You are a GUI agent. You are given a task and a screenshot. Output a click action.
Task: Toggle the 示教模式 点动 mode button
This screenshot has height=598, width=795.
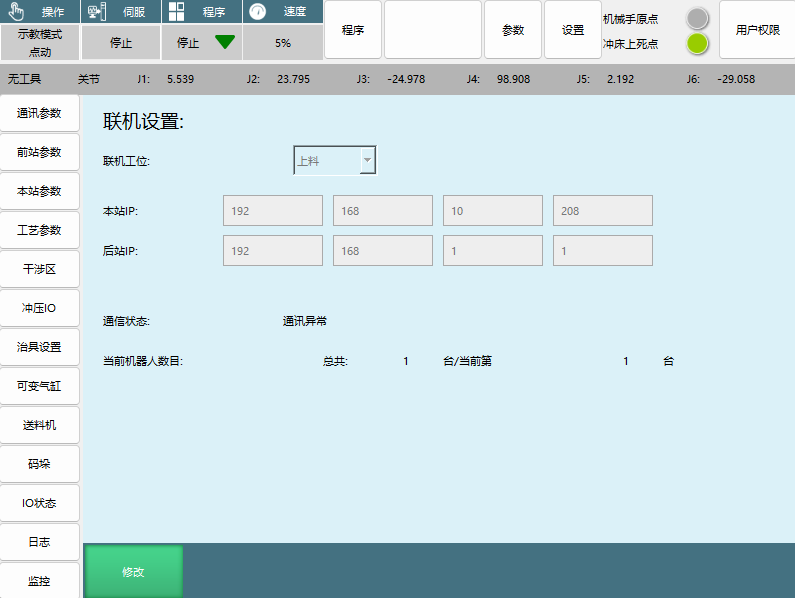[x=40, y=43]
